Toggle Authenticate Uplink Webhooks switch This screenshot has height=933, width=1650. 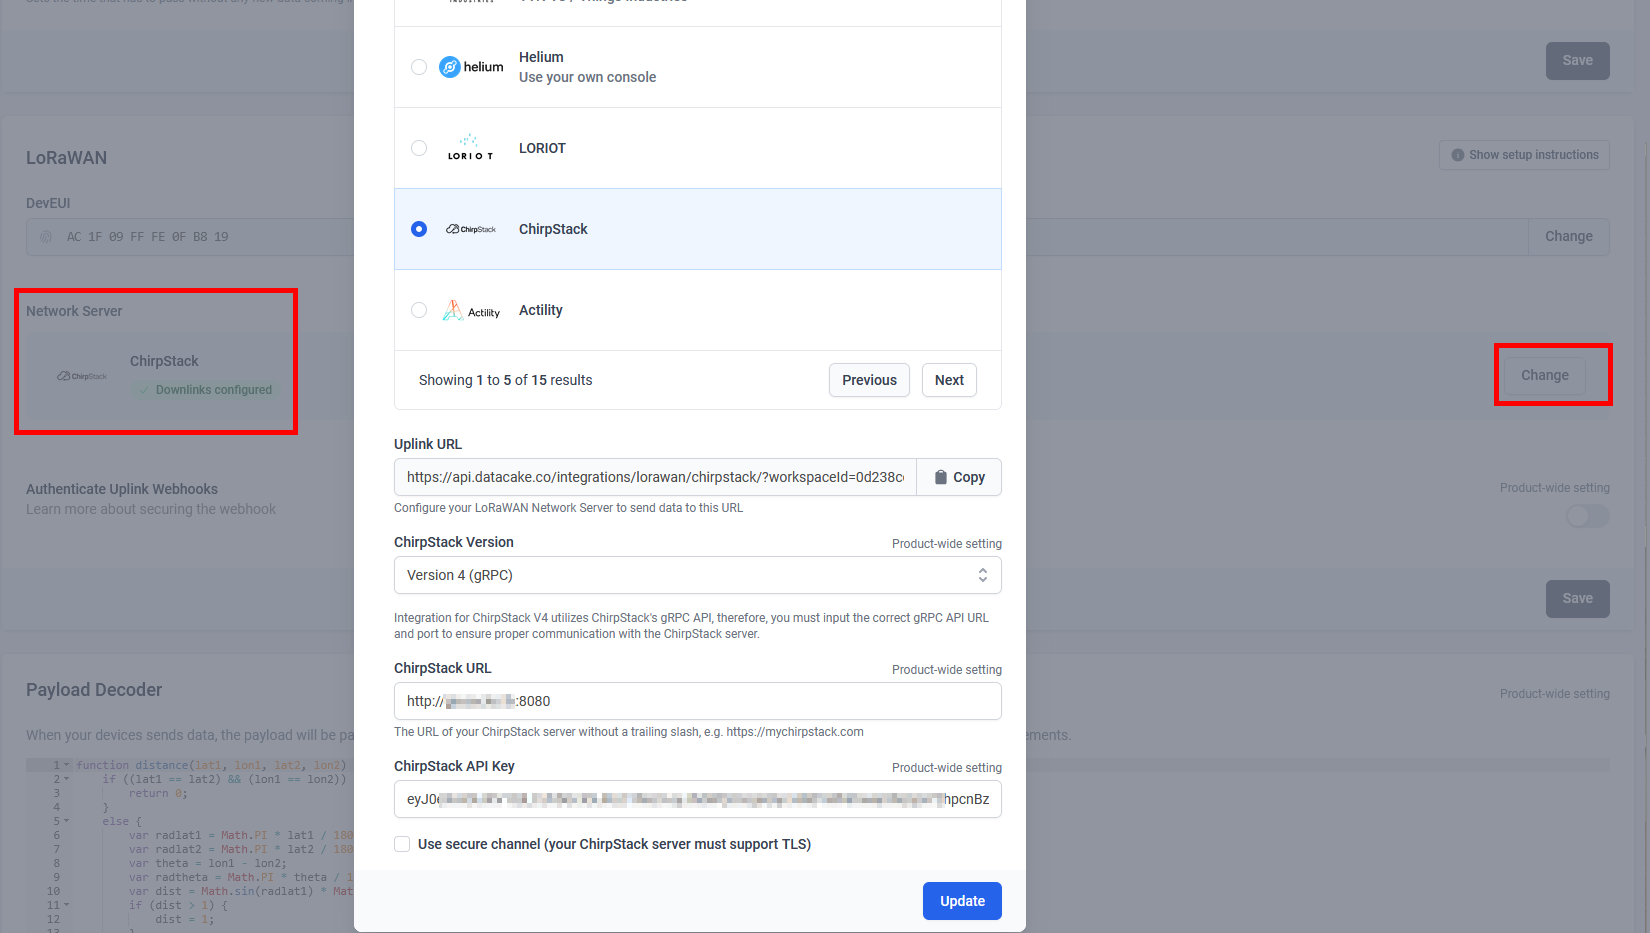pyautogui.click(x=1587, y=516)
